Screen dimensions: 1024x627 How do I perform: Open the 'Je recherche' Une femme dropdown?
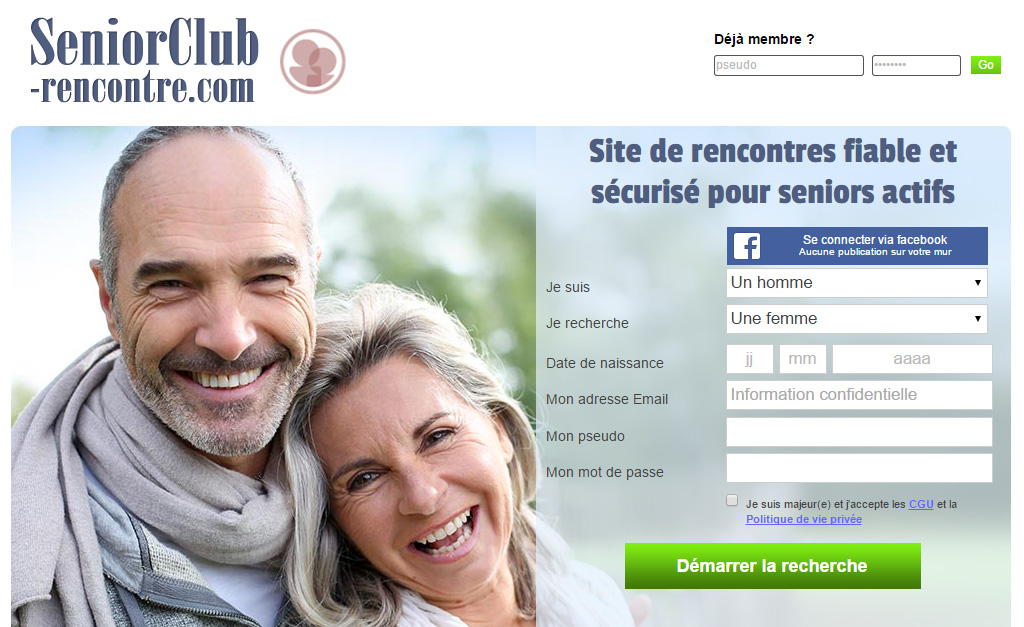coord(857,319)
